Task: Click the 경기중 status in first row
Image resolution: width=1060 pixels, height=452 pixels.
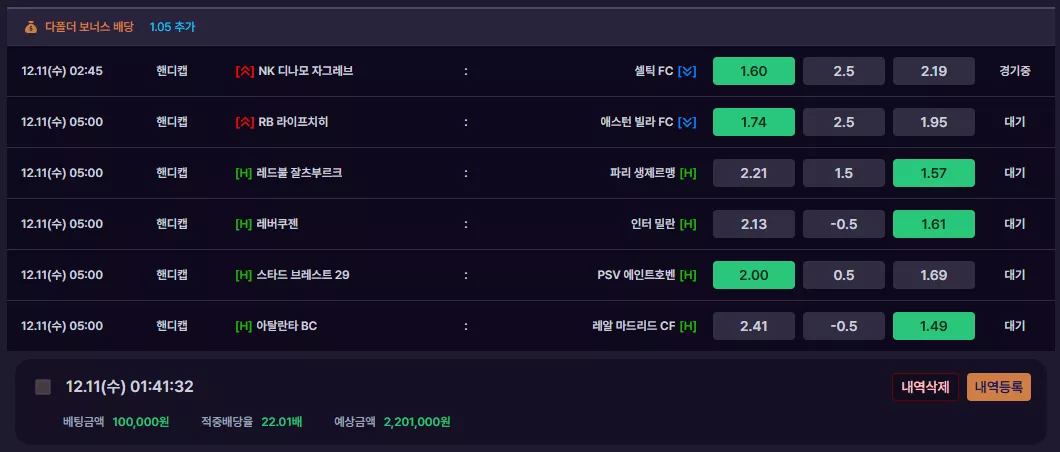Action: pos(1015,71)
